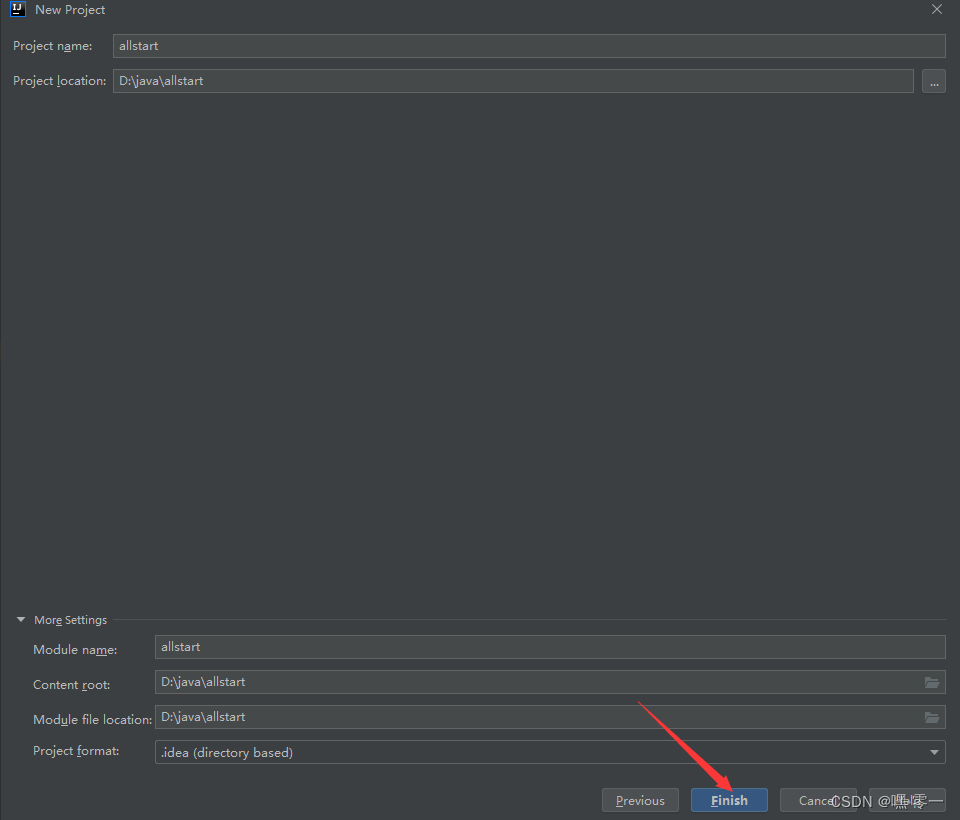The image size is (960, 820).
Task: Browse for Project location with ellipsis button
Action: click(934, 81)
